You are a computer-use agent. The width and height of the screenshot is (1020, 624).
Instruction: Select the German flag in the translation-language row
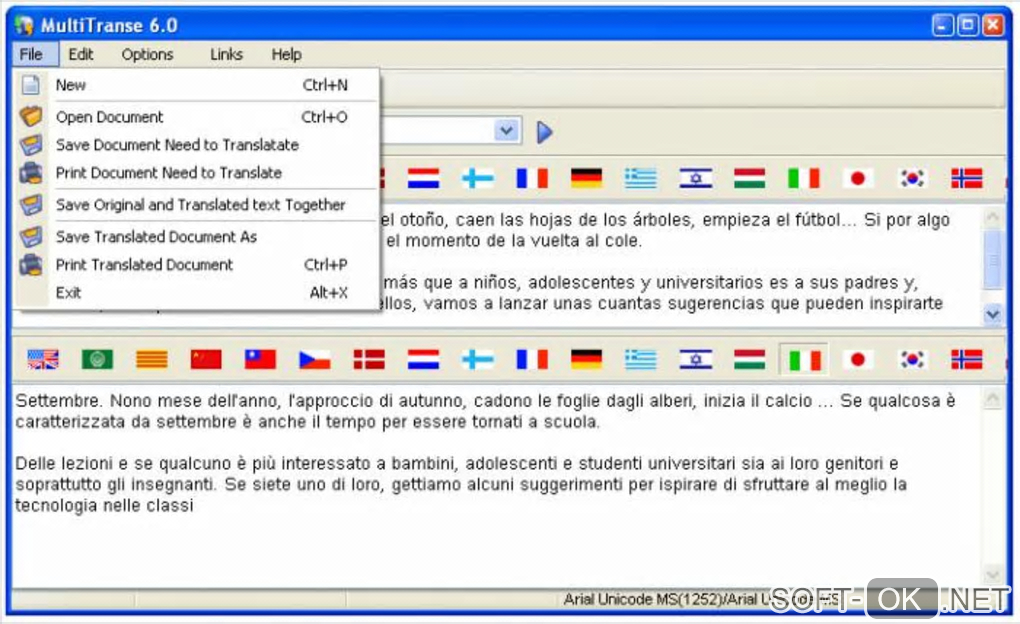click(587, 359)
